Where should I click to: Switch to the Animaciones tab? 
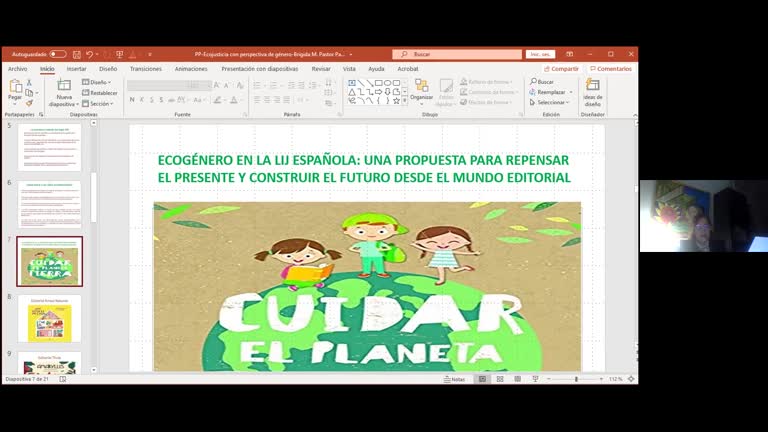pyautogui.click(x=191, y=69)
